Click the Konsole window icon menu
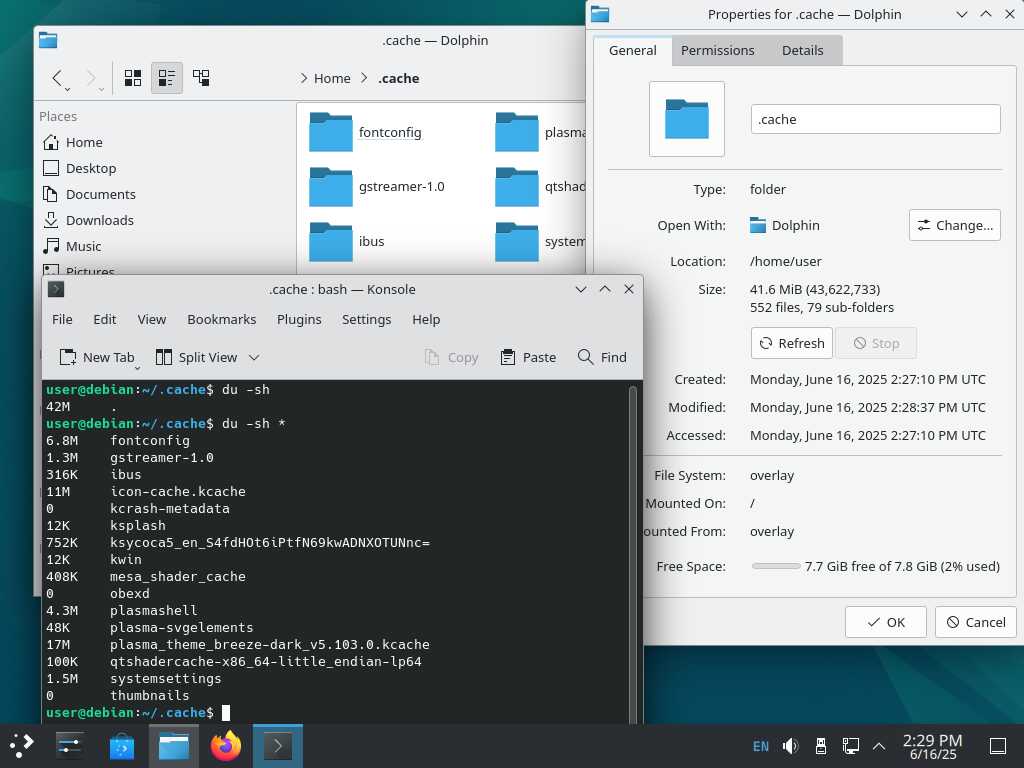Image resolution: width=1024 pixels, height=768 pixels. point(56,289)
